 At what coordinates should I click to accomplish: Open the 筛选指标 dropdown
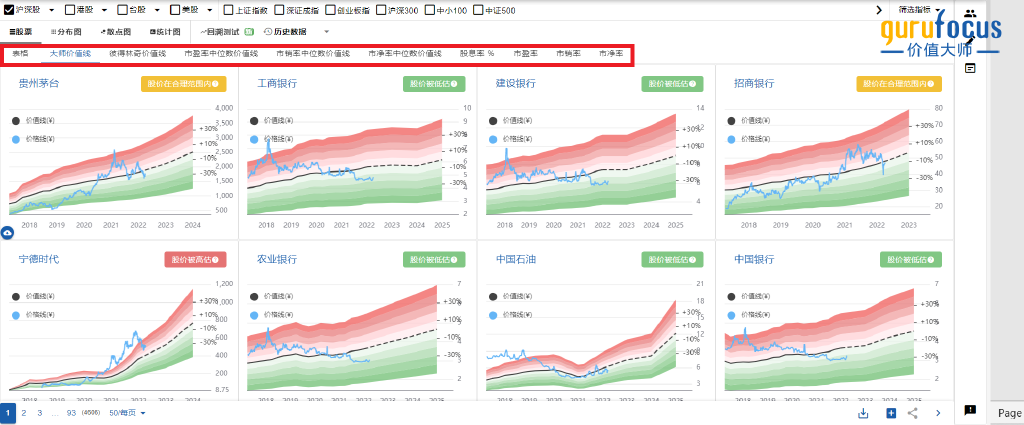click(x=920, y=10)
